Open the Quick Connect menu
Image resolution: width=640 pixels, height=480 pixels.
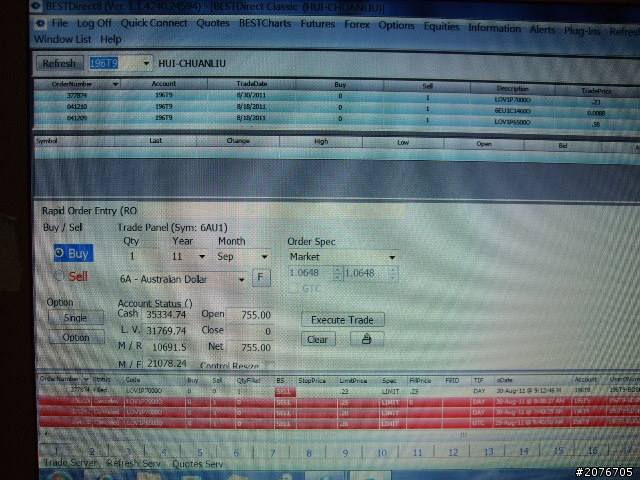coord(153,23)
